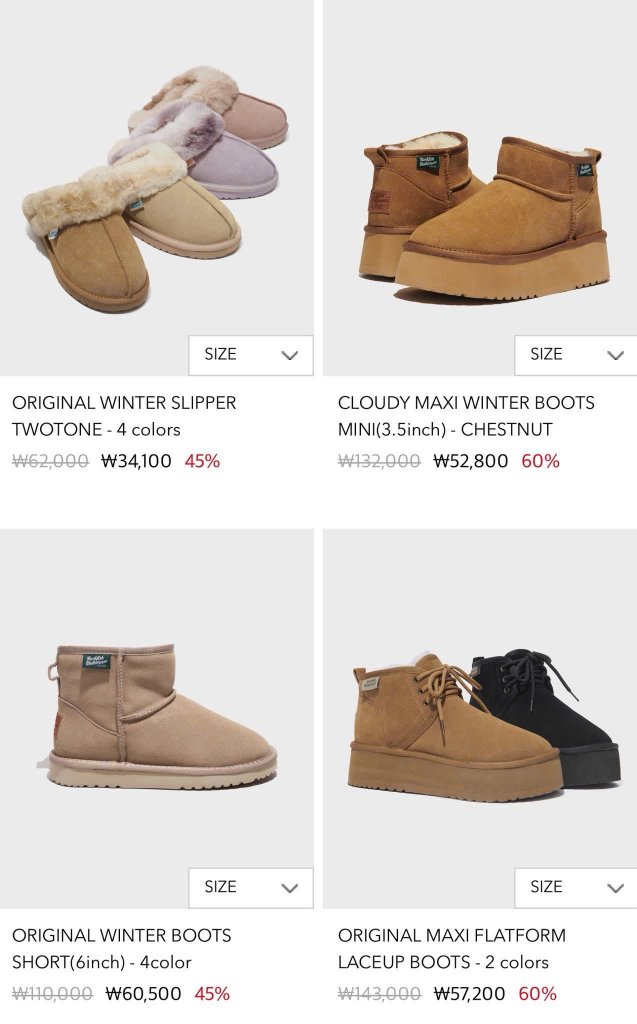Open SIZE dropdown for Original Winter Boots Short

[x=251, y=888]
